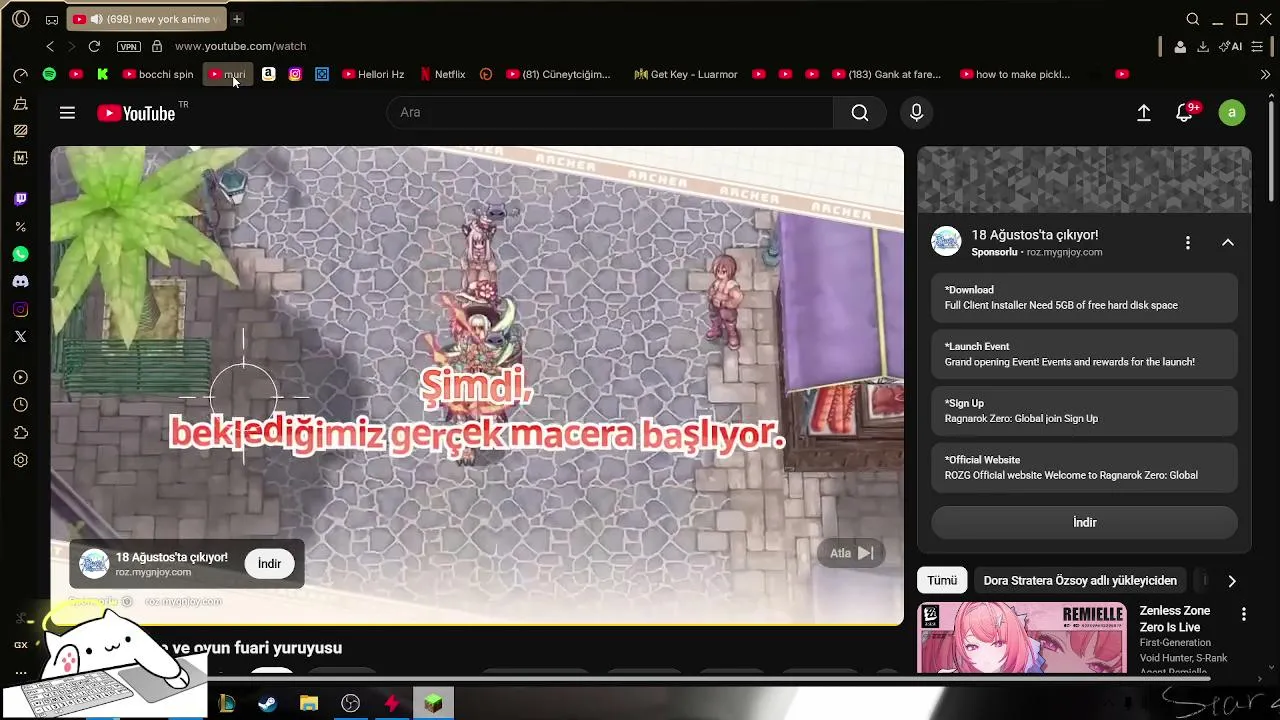Open extensions cube icon in sidebar
The image size is (1280, 720).
click(20, 433)
